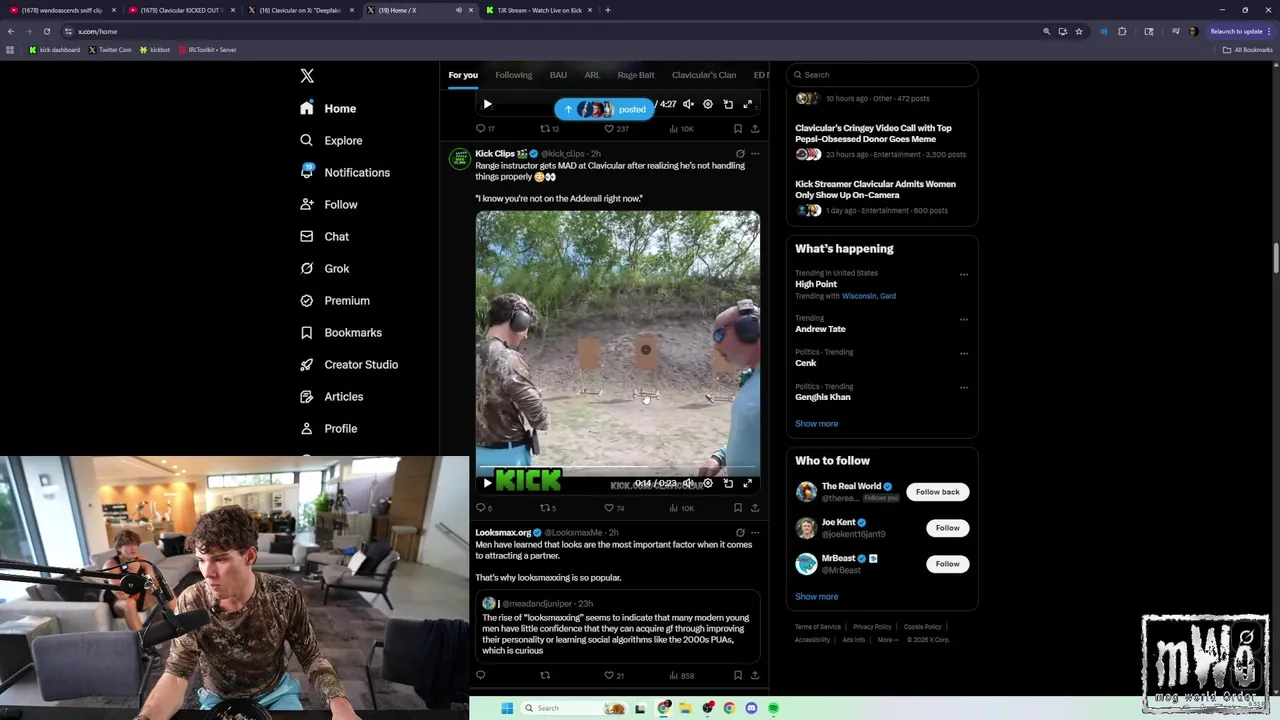Bookmark the Kick Clips post
The image size is (1280, 720).
738,508
